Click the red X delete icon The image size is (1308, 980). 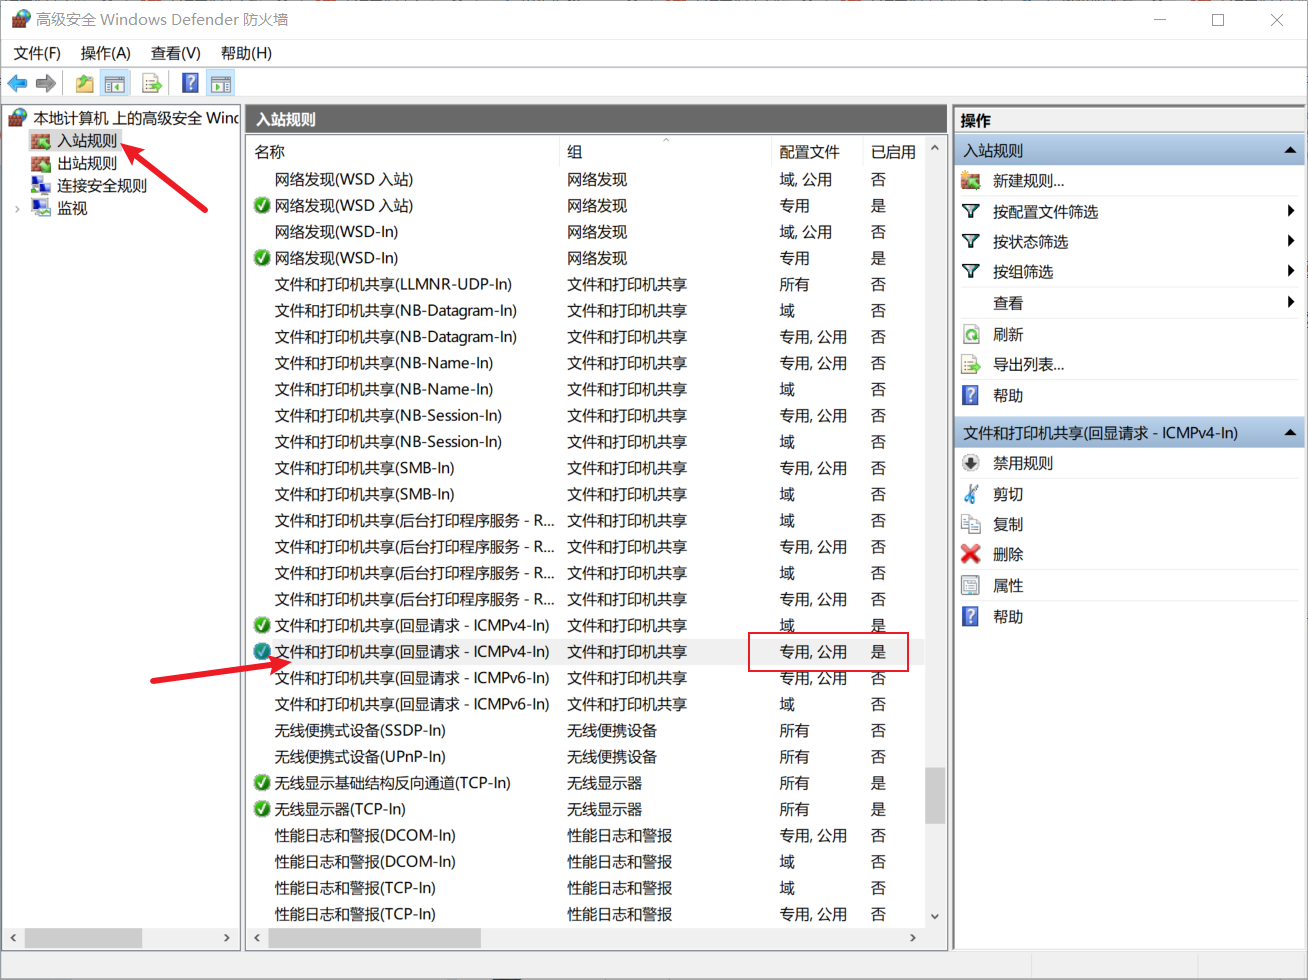click(x=970, y=554)
